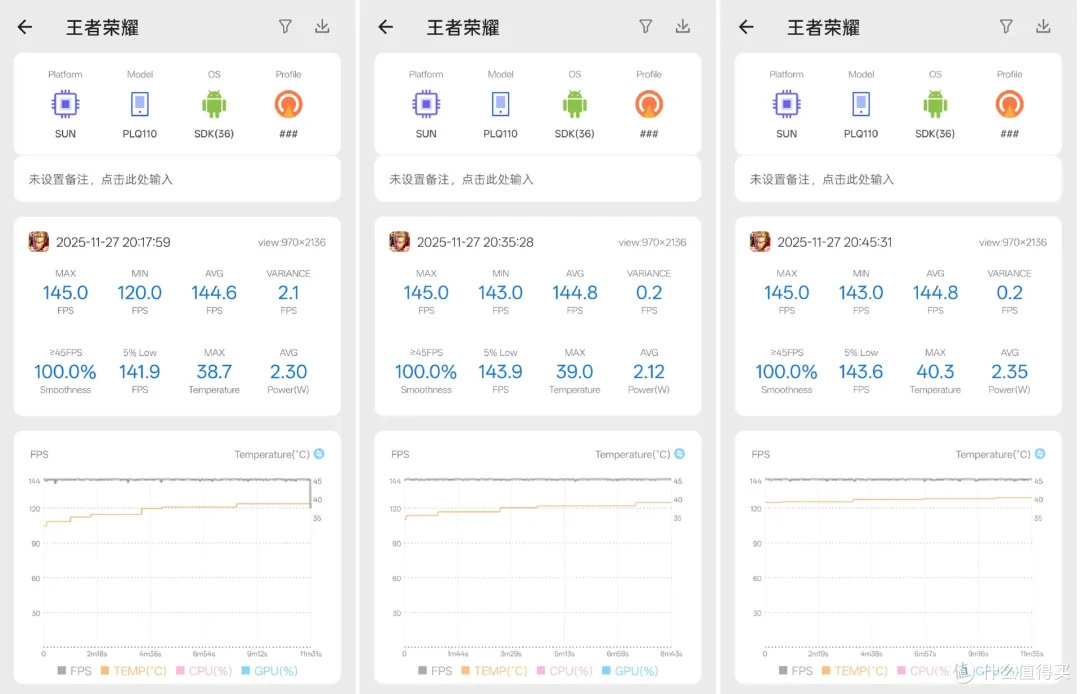Tap 5% Low value 141.9
This screenshot has width=1080, height=694.
(140, 372)
